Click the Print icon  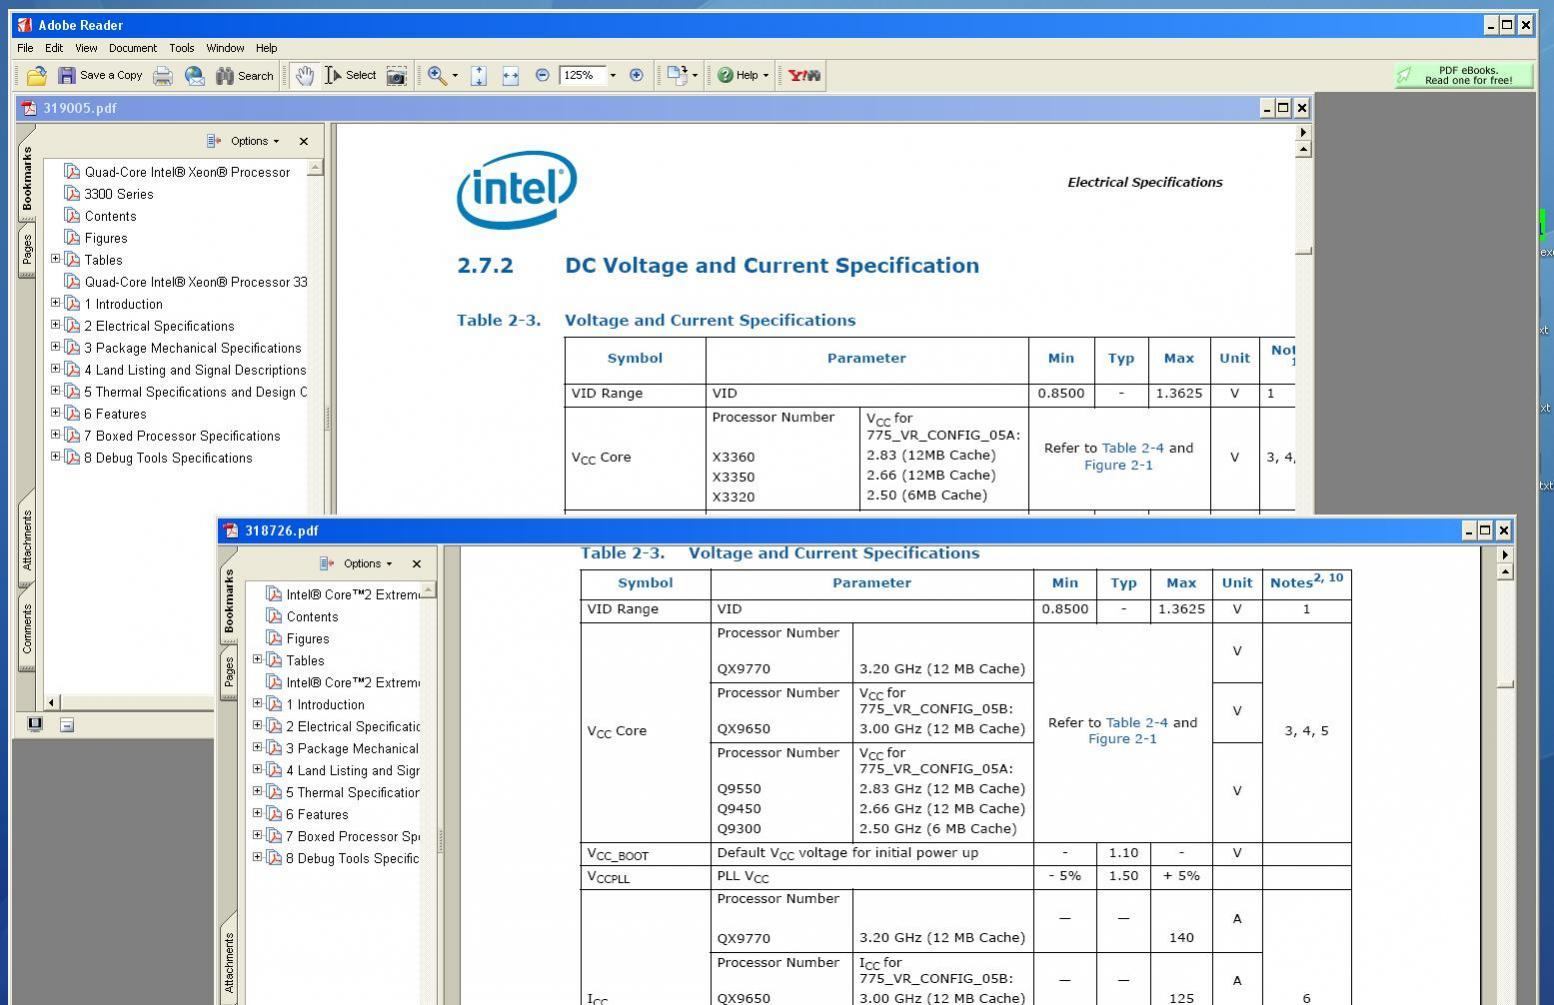pos(163,75)
